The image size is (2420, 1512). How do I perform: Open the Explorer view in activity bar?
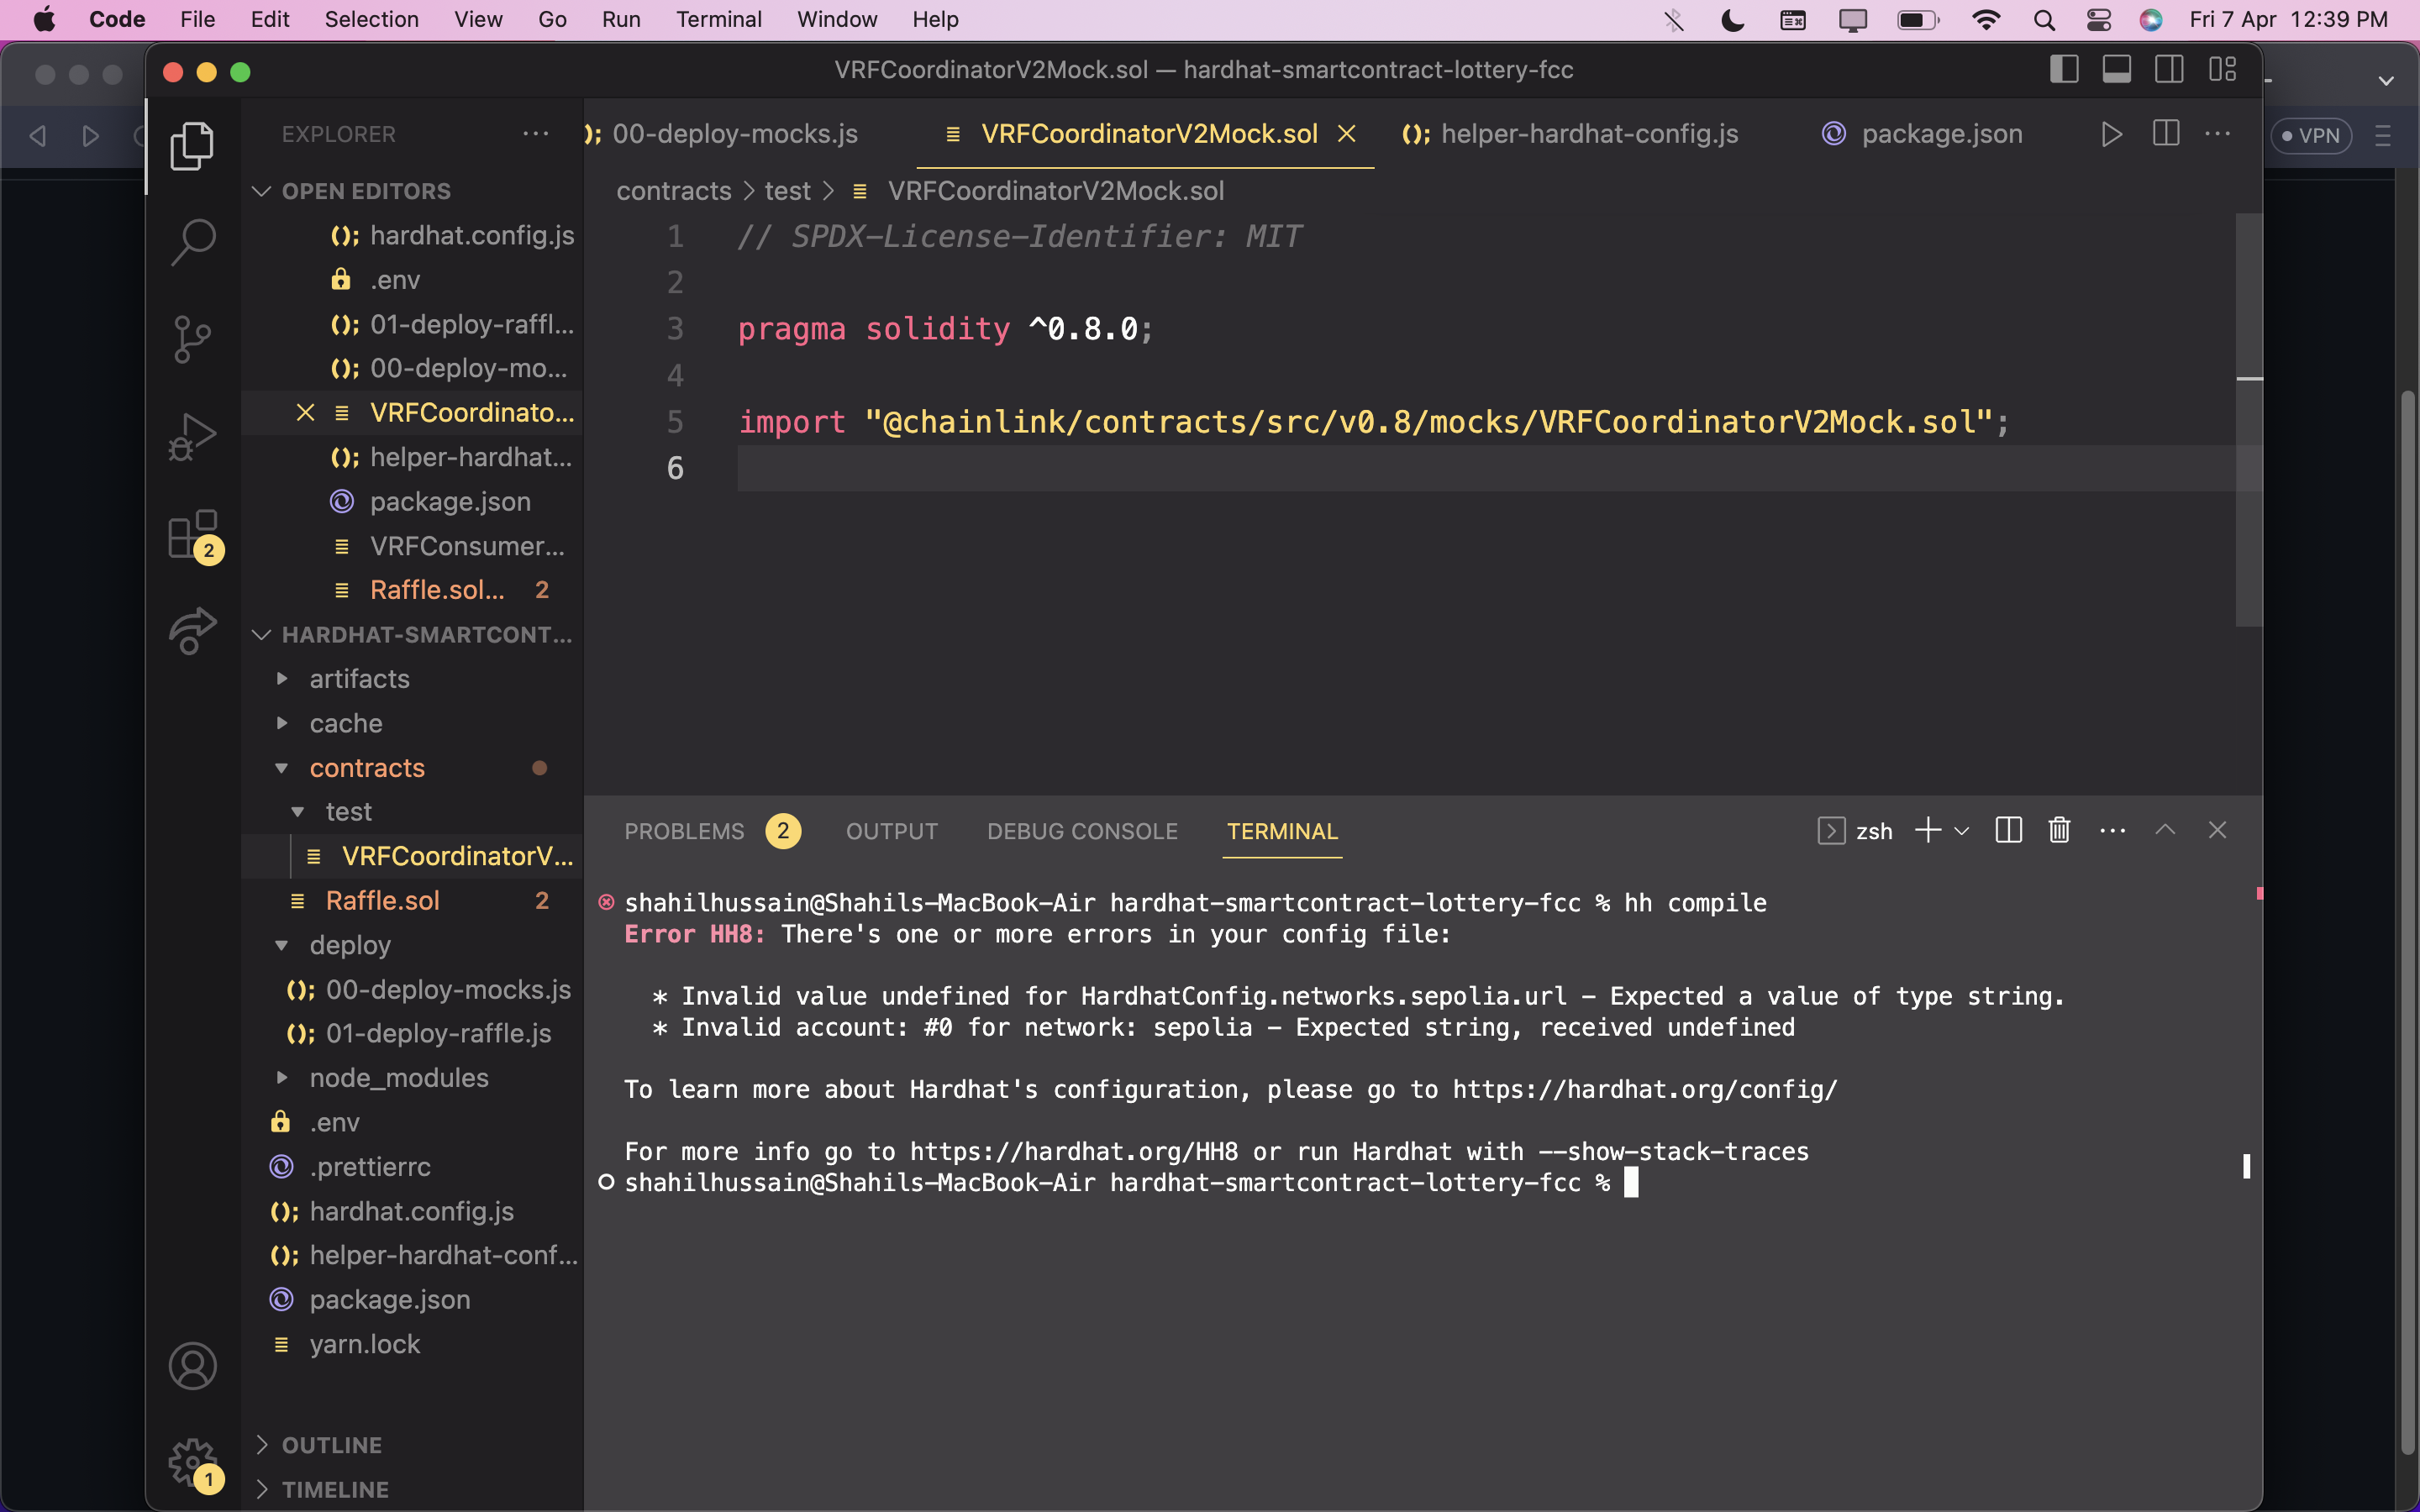point(192,146)
